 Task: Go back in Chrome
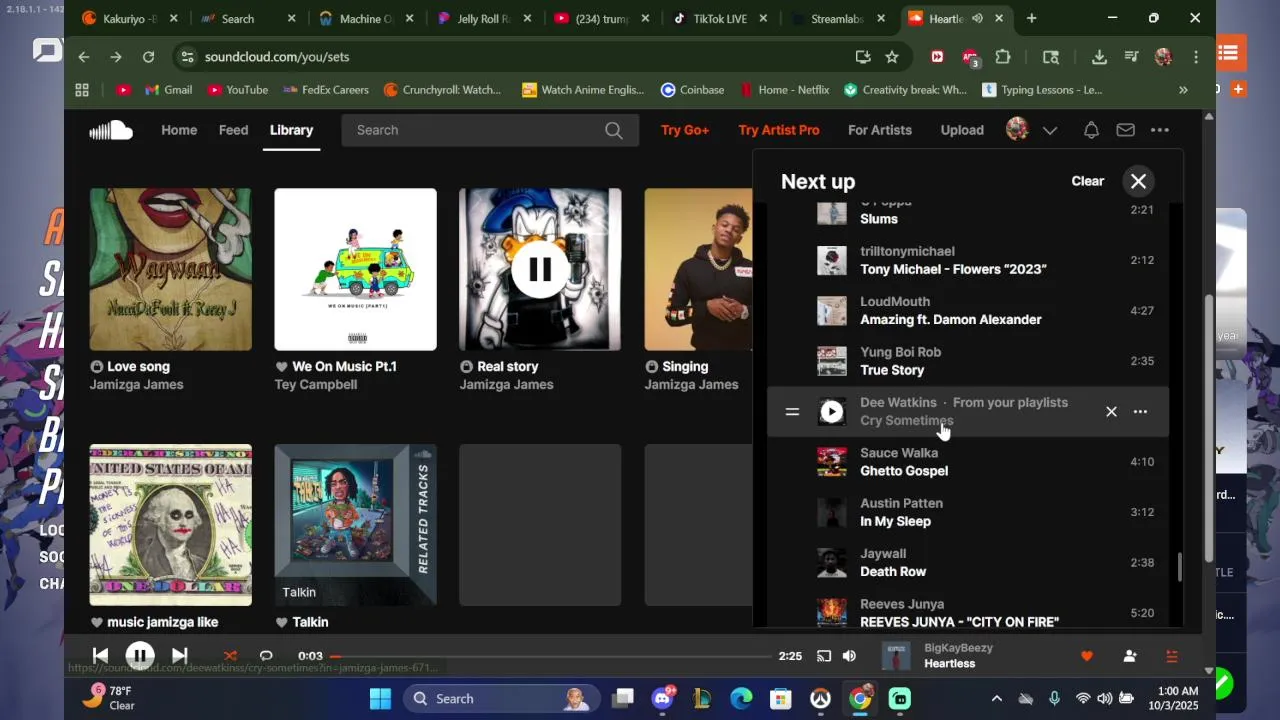pos(84,57)
